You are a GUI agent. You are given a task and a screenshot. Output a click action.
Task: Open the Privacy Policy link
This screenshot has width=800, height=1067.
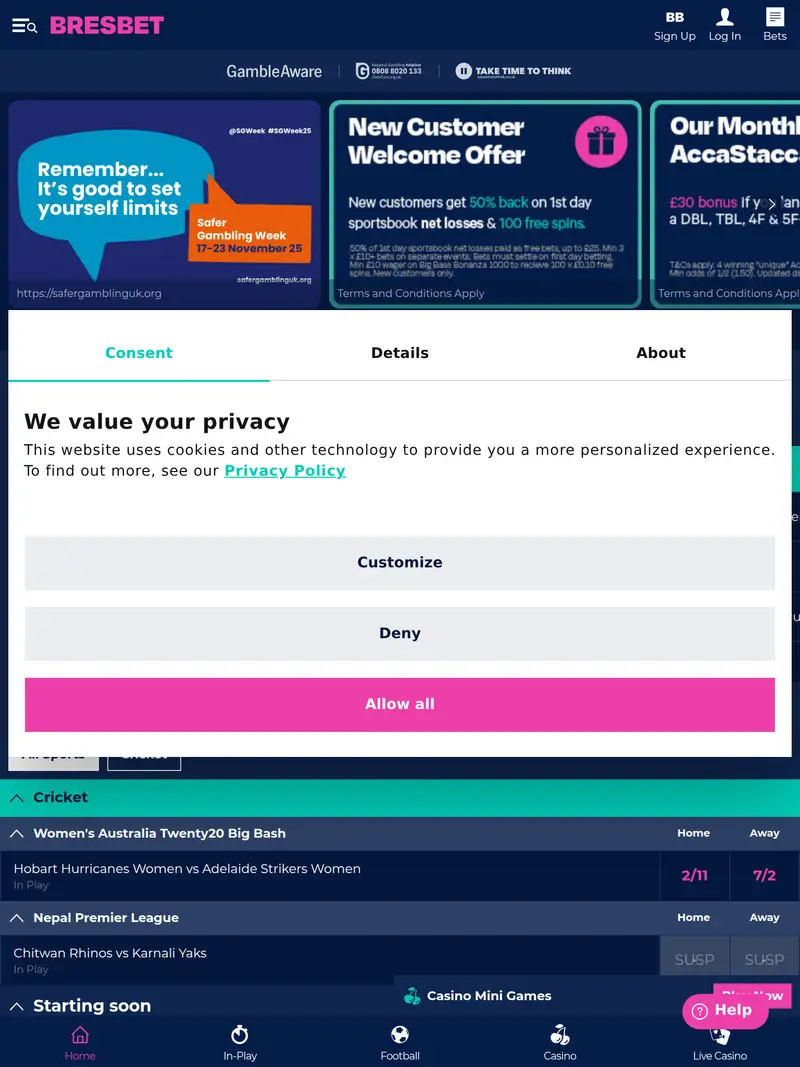coord(285,471)
